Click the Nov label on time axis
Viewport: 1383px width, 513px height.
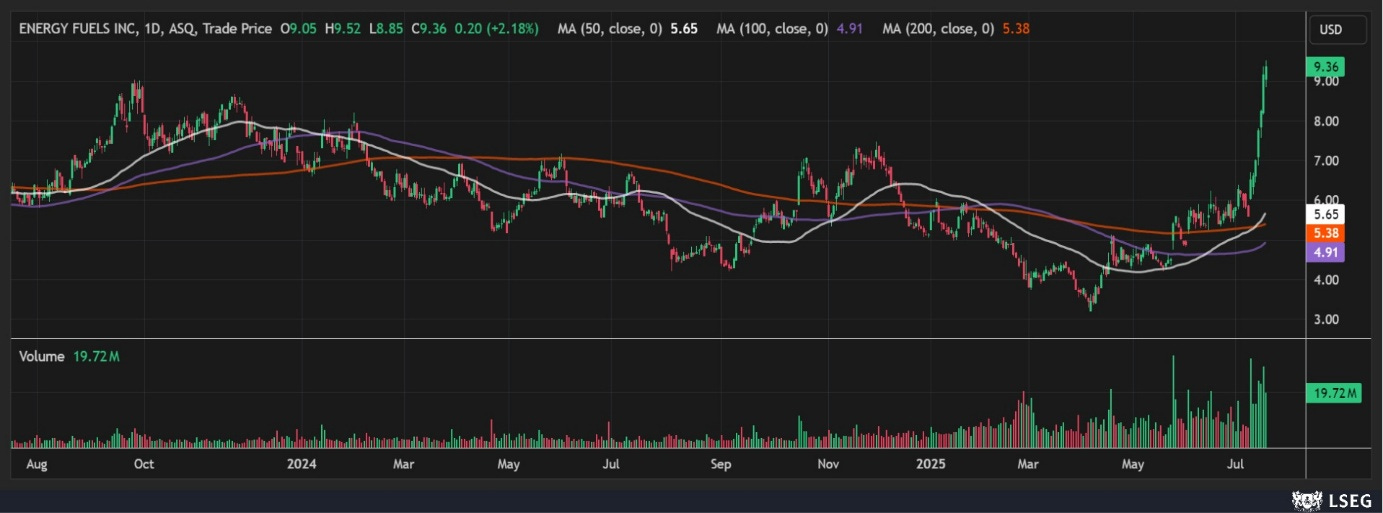click(x=827, y=464)
